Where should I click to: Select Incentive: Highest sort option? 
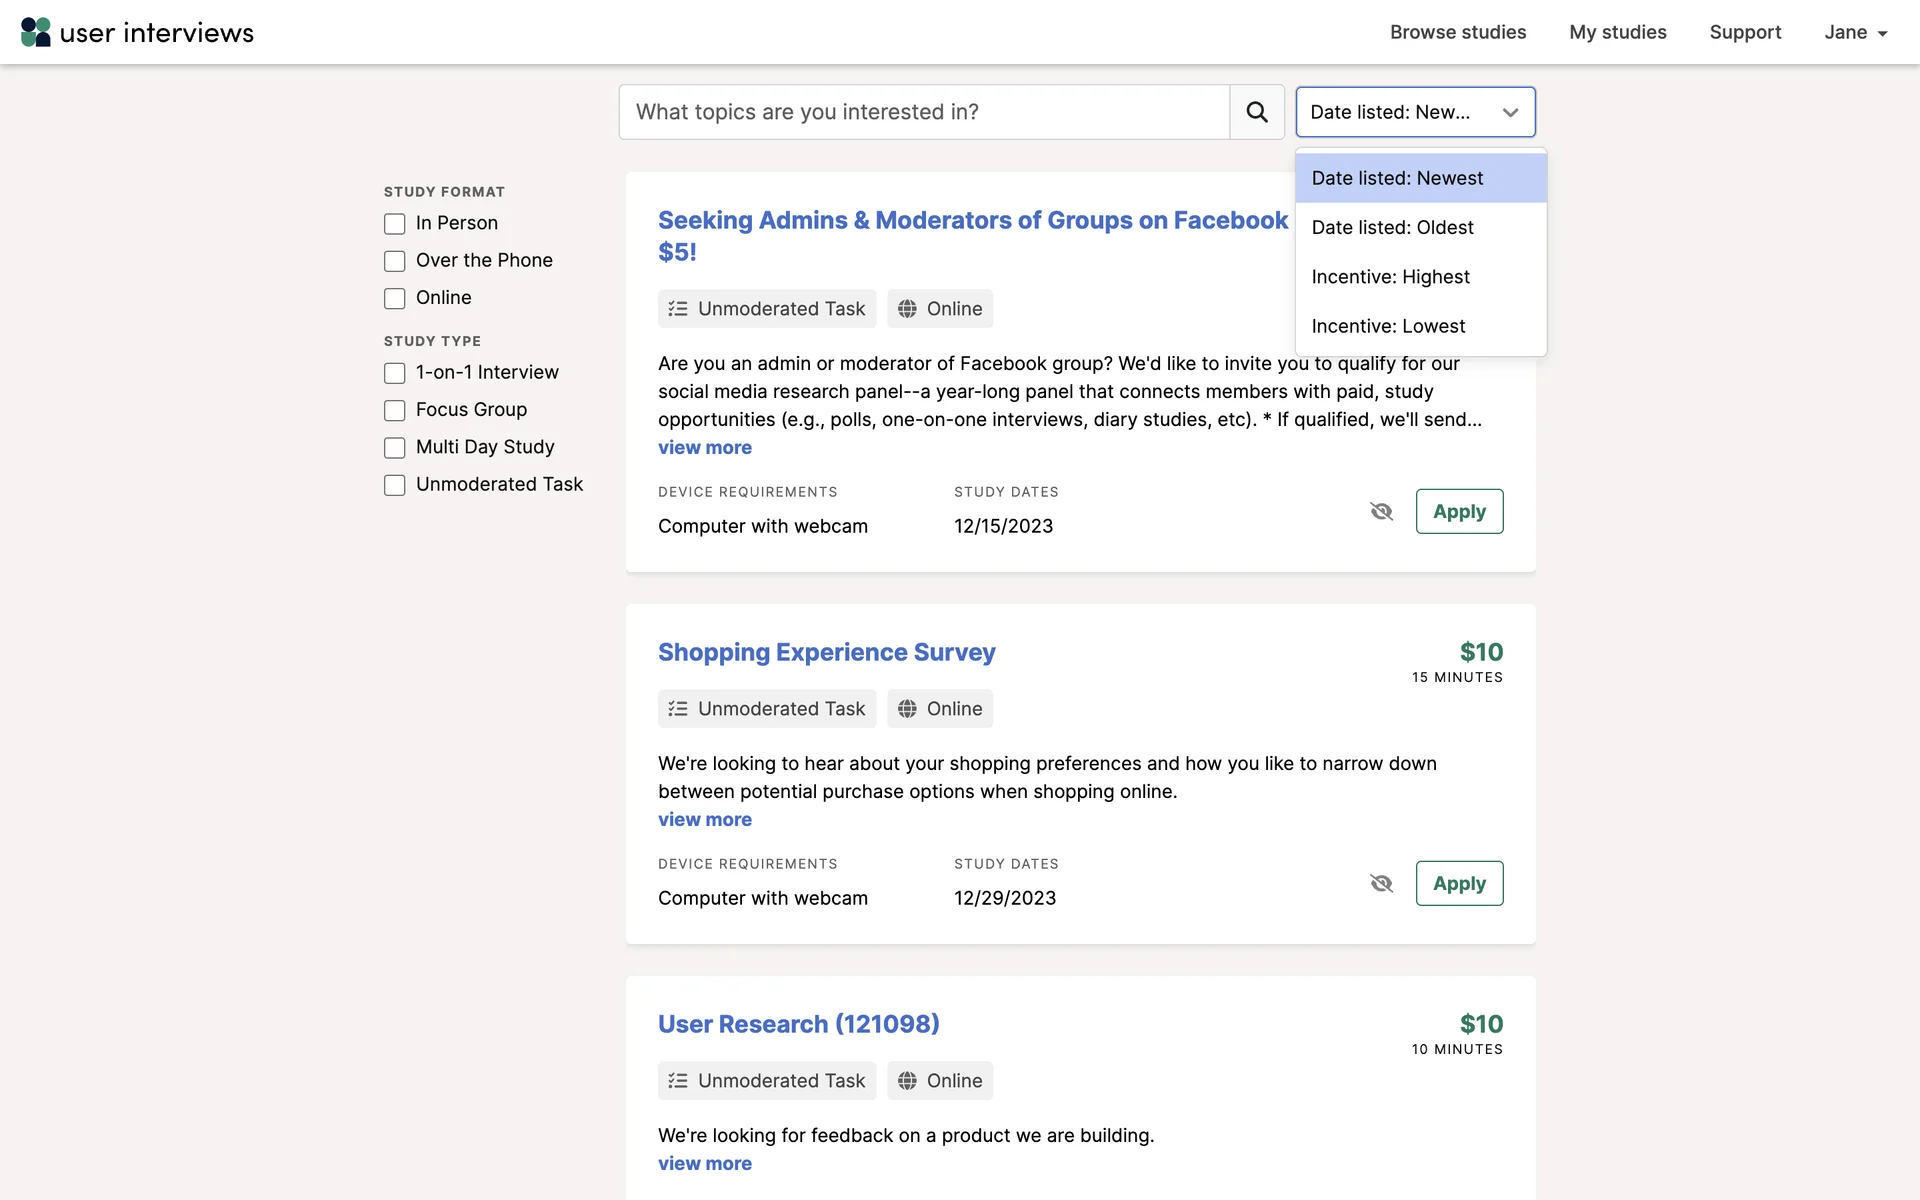(1390, 277)
